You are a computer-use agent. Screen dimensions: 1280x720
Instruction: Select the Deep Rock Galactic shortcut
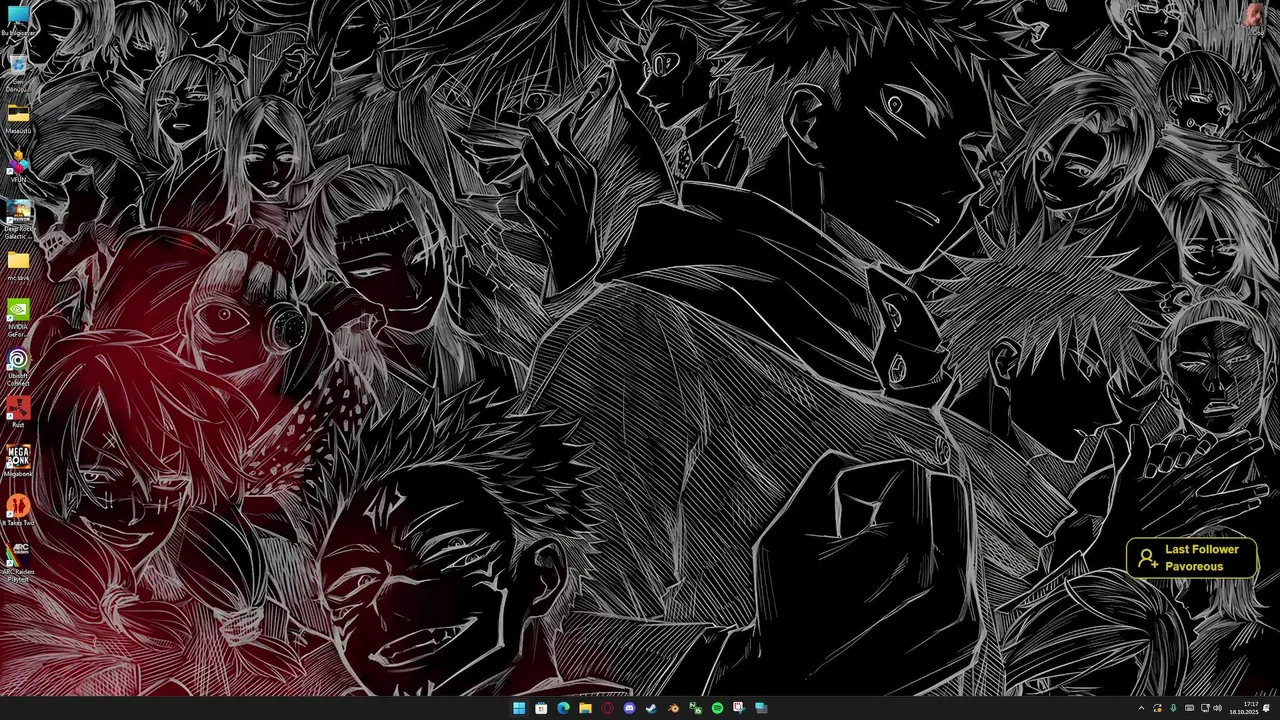coord(18,219)
